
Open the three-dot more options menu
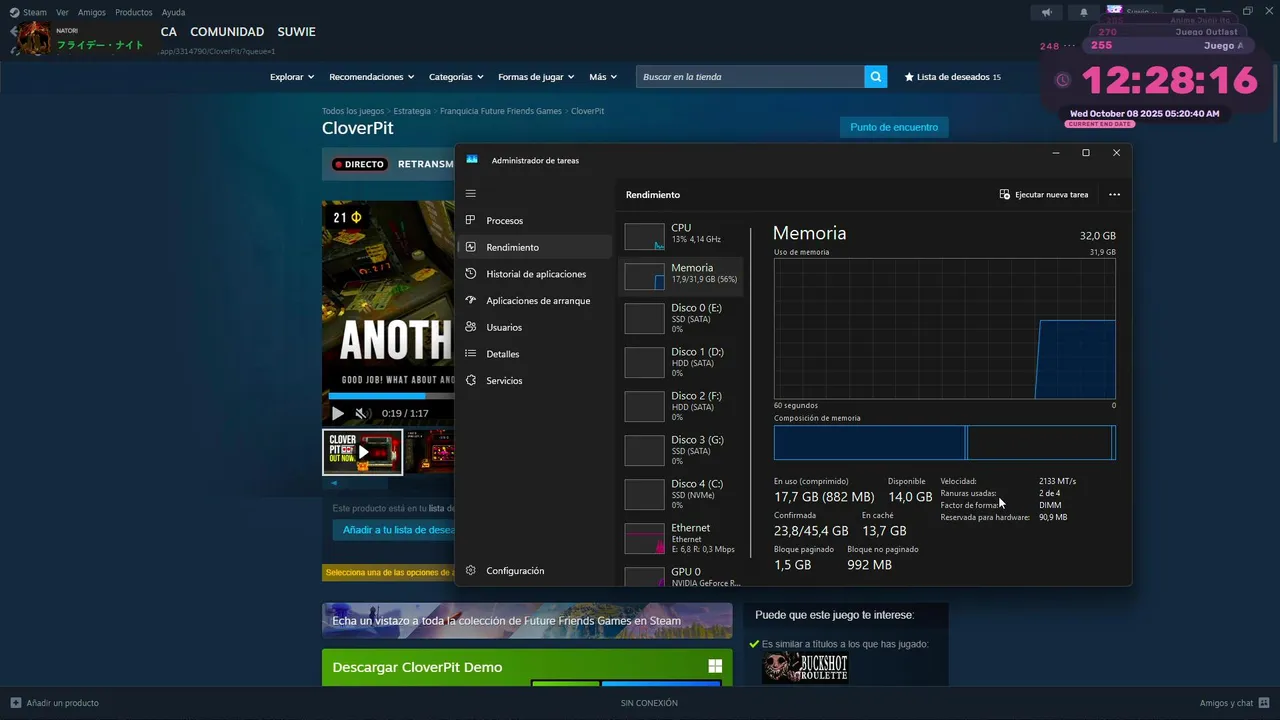(x=1115, y=195)
